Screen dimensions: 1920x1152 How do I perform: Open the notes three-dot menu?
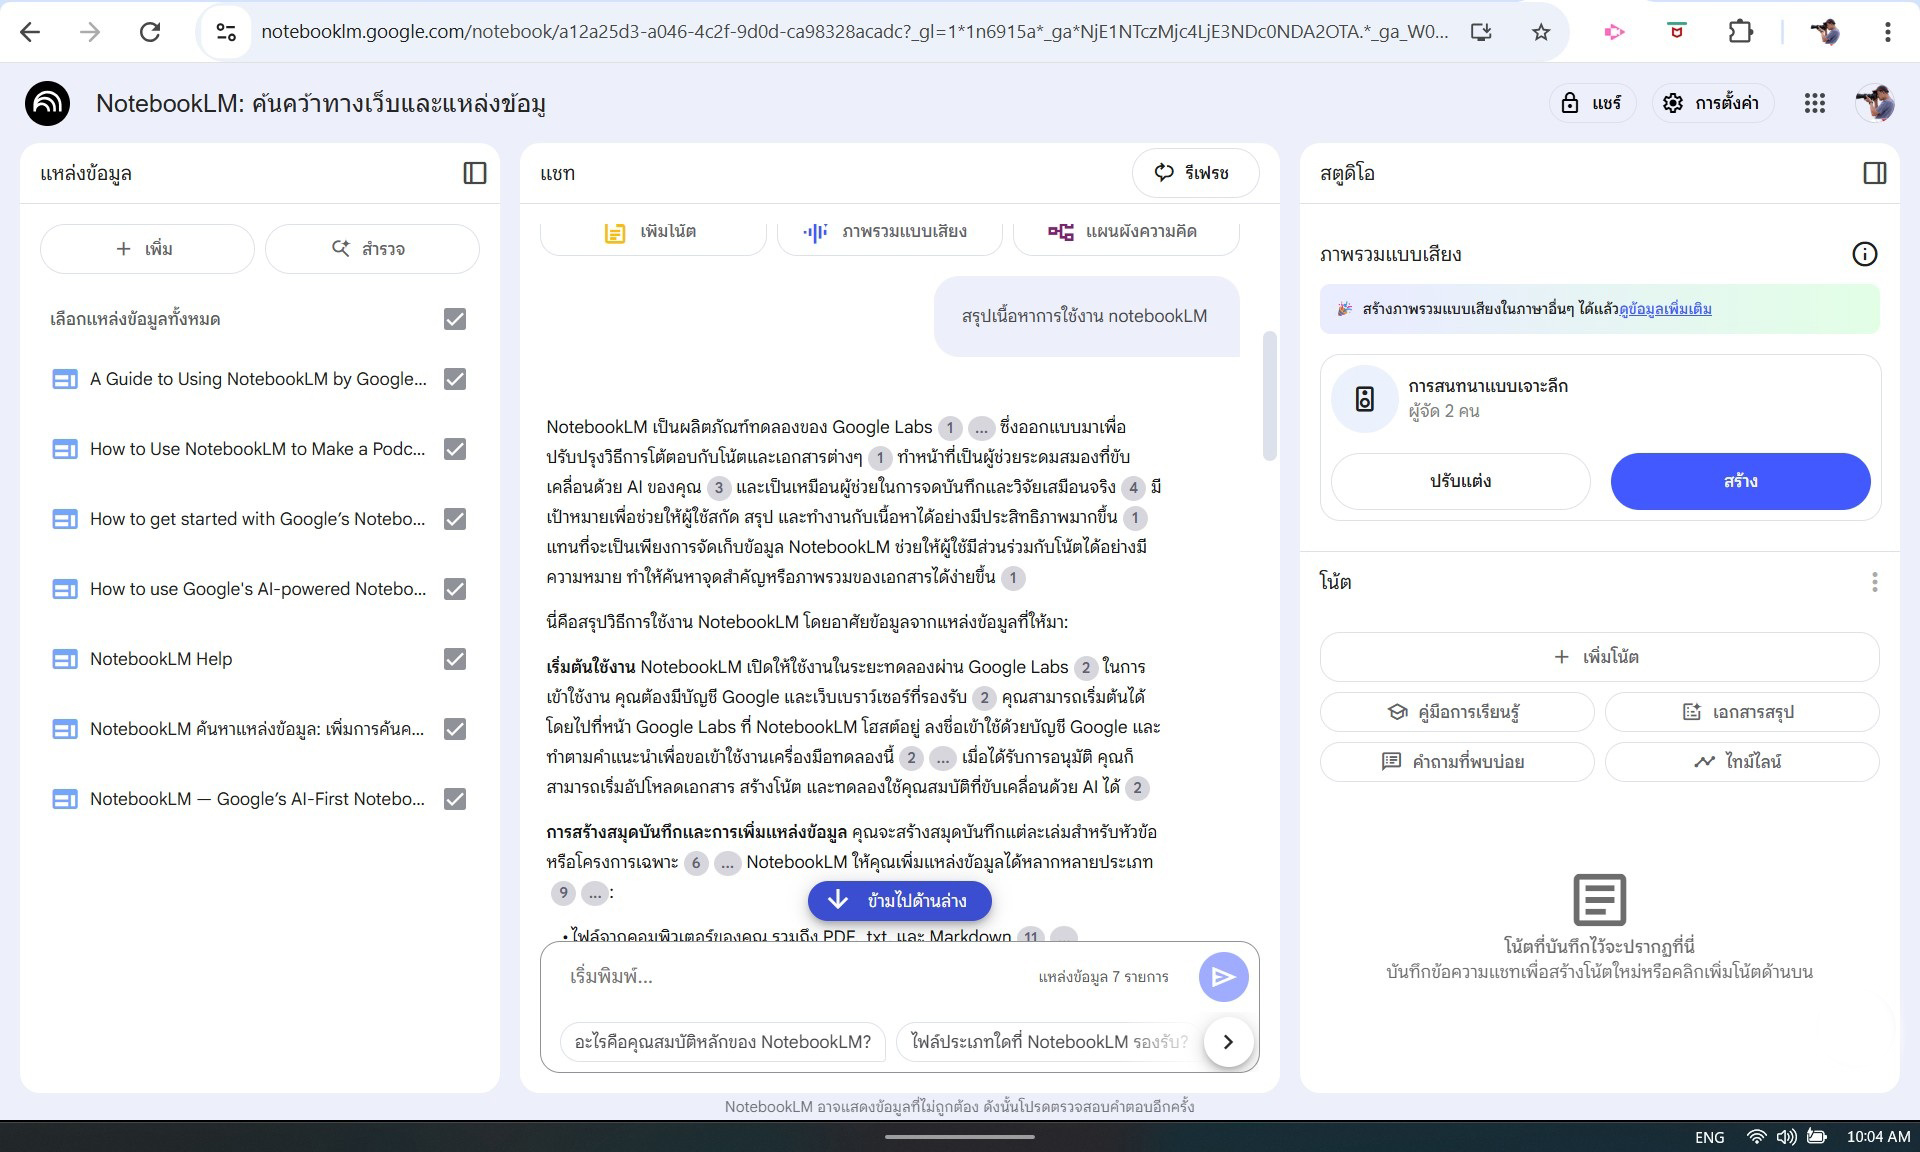pyautogui.click(x=1875, y=582)
